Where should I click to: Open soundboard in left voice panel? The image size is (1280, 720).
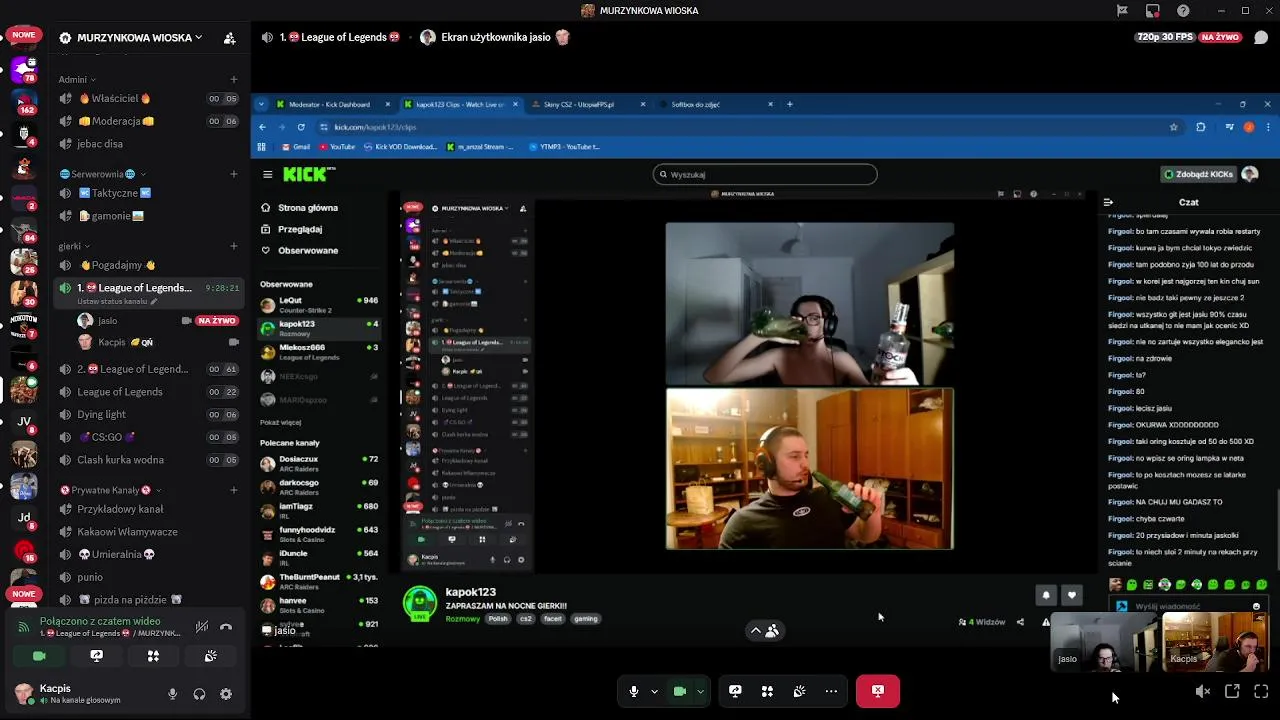210,656
